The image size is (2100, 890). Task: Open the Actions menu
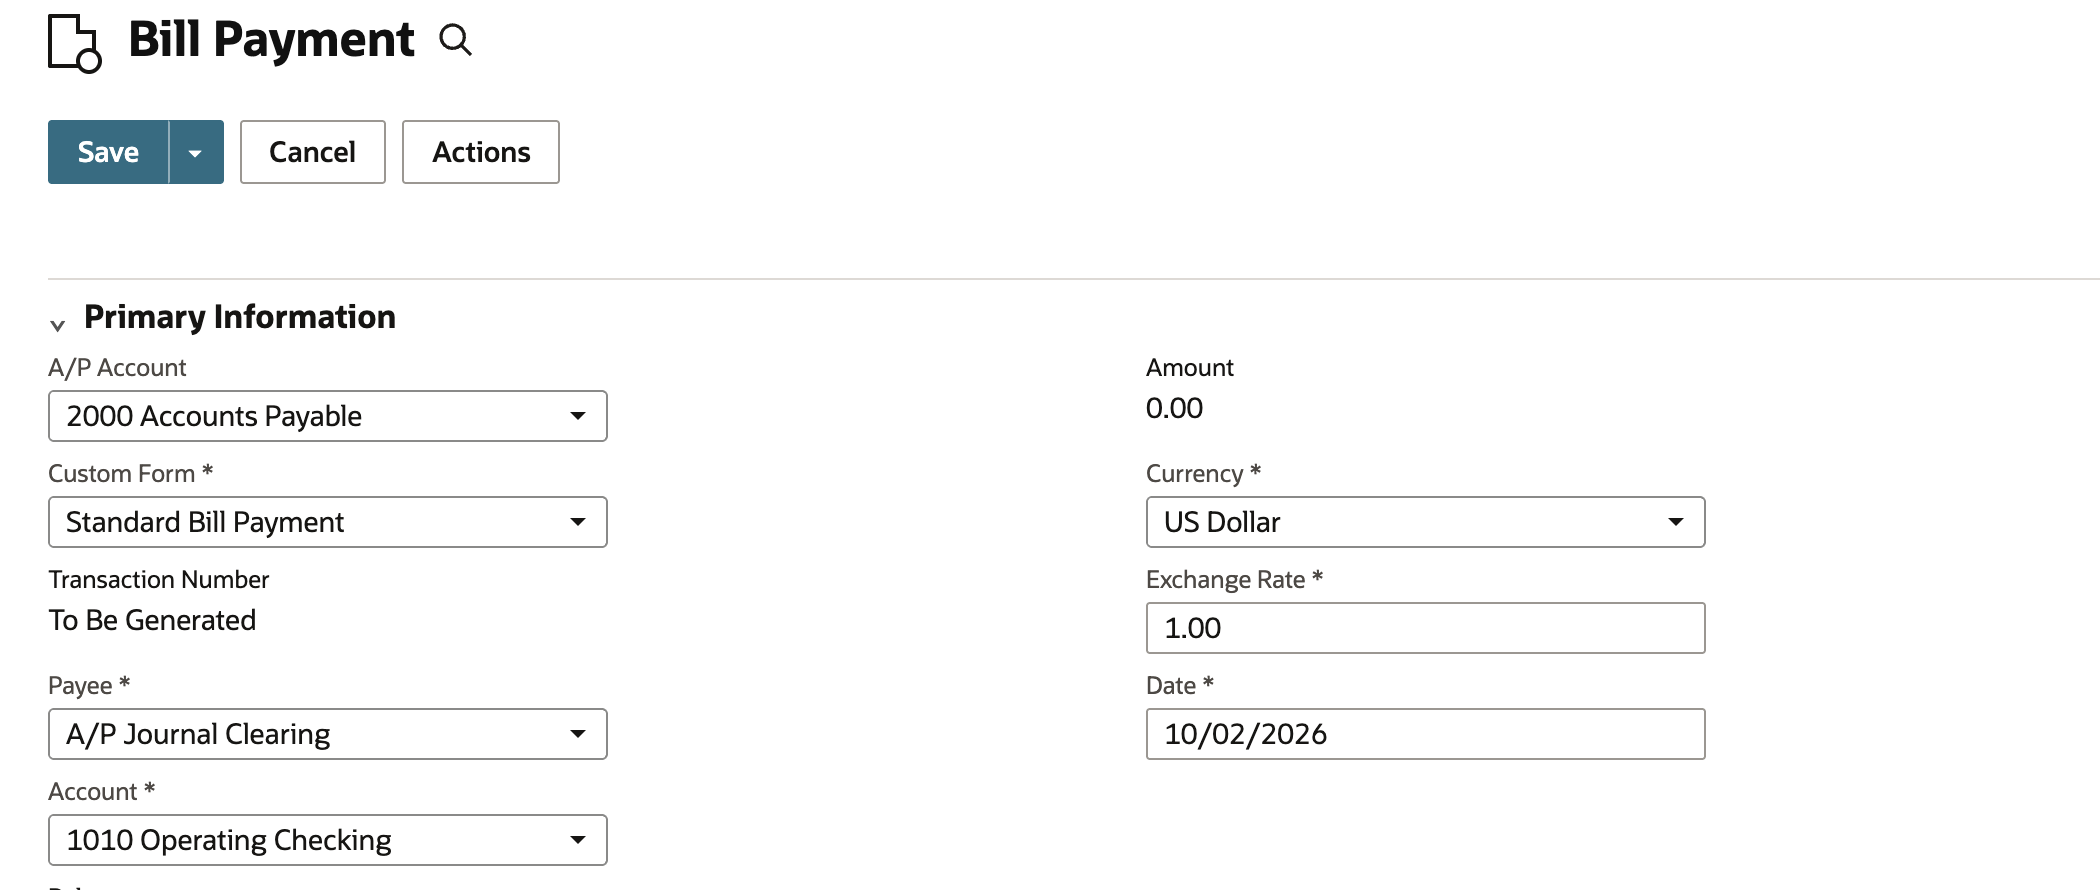click(x=481, y=152)
